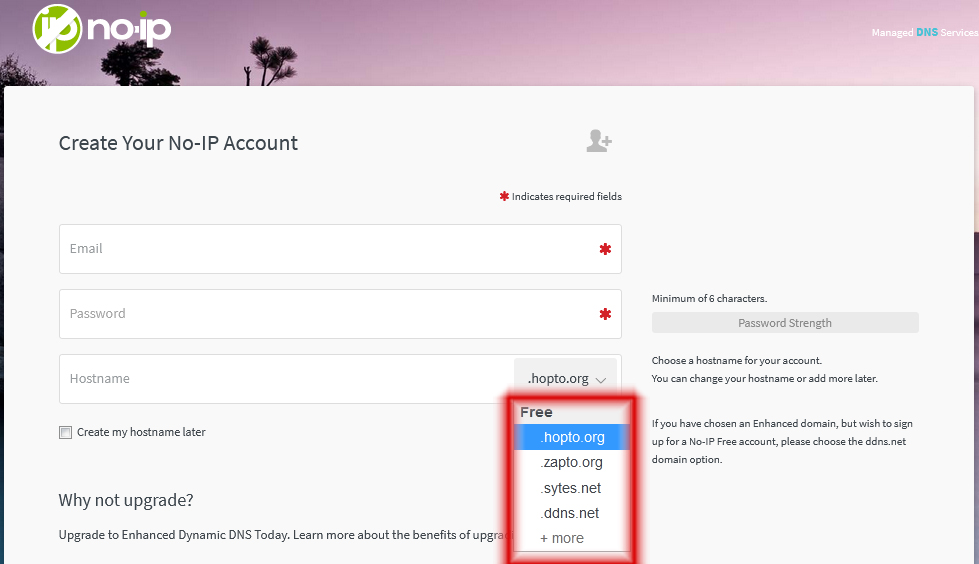This screenshot has height=564, width=979.
Task: Click into the Email field
Action: click(x=340, y=249)
